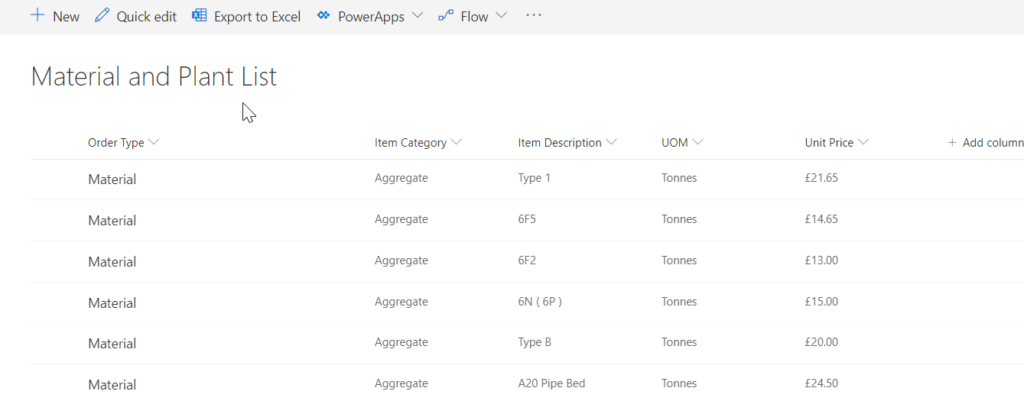
Task: Click the Material and Plant List title
Action: pos(154,77)
